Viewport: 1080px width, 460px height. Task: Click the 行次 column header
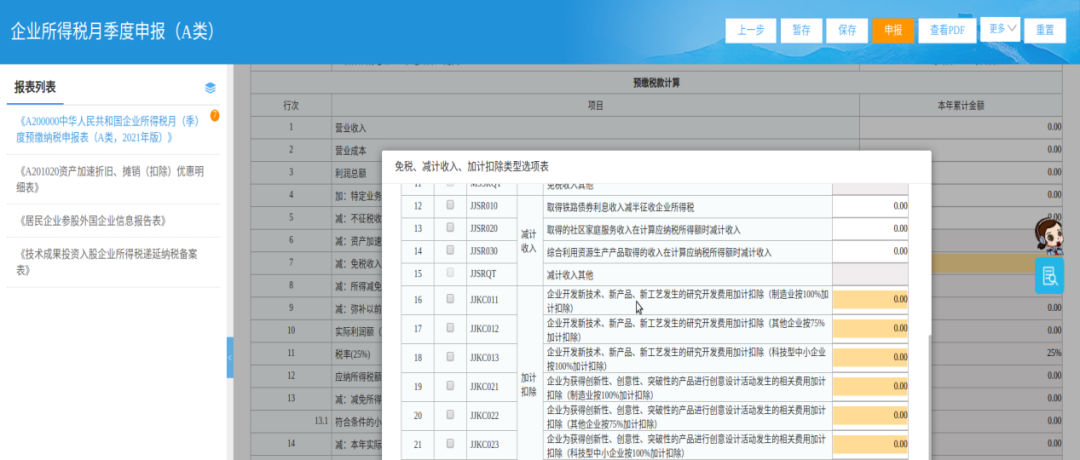[x=291, y=106]
